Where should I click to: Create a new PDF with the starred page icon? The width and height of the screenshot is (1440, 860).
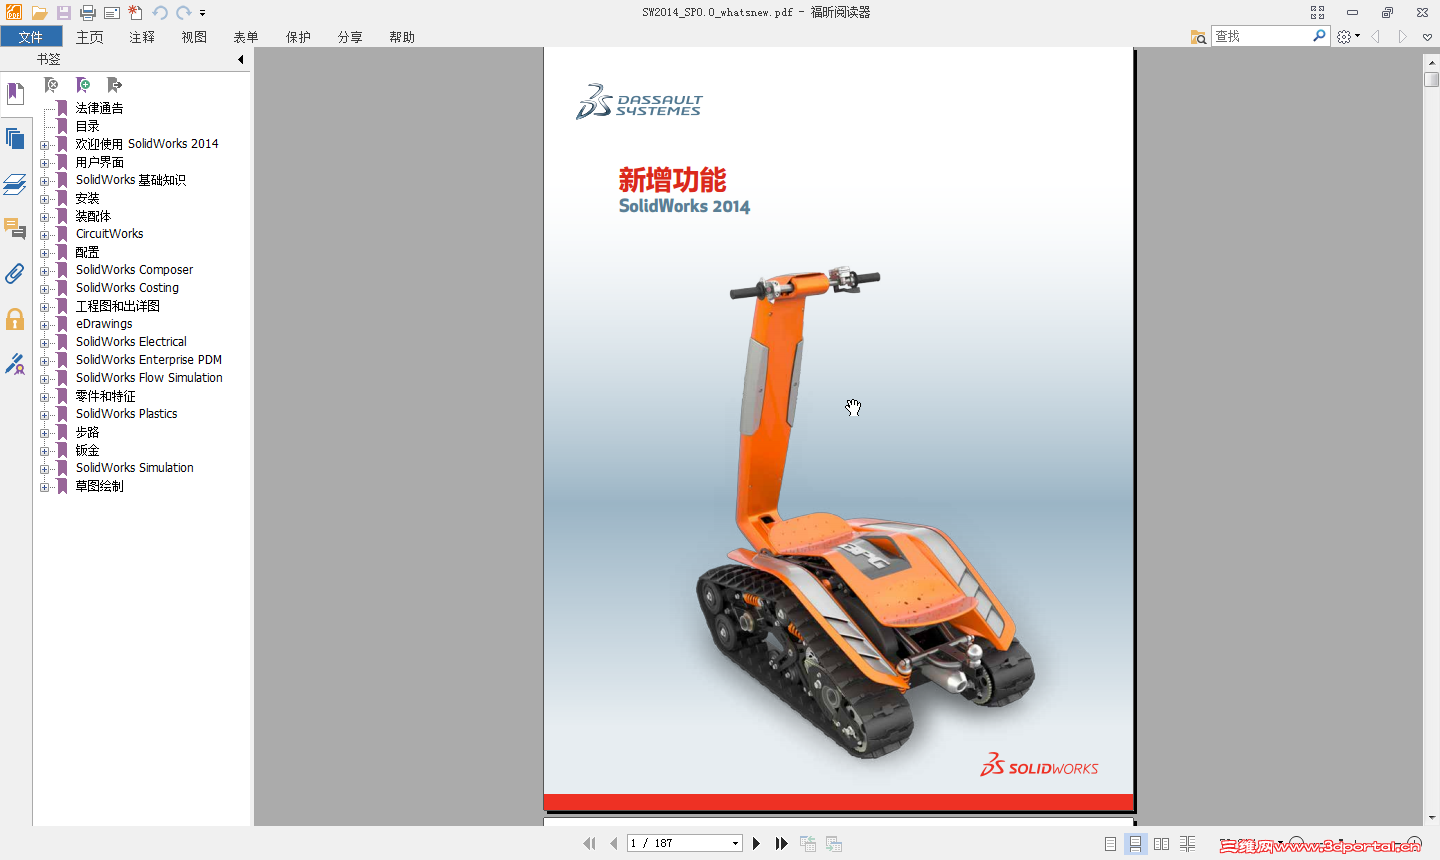click(x=135, y=13)
